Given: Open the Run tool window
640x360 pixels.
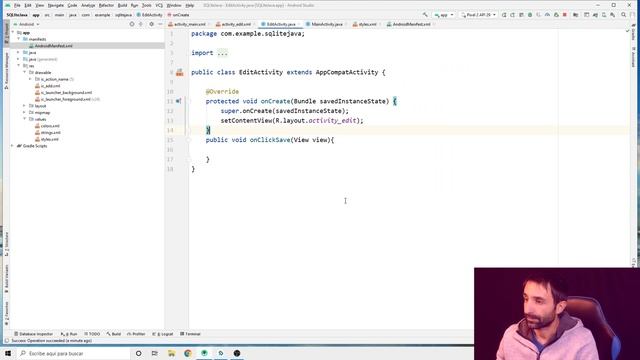Looking at the screenshot, I should pos(69,334).
